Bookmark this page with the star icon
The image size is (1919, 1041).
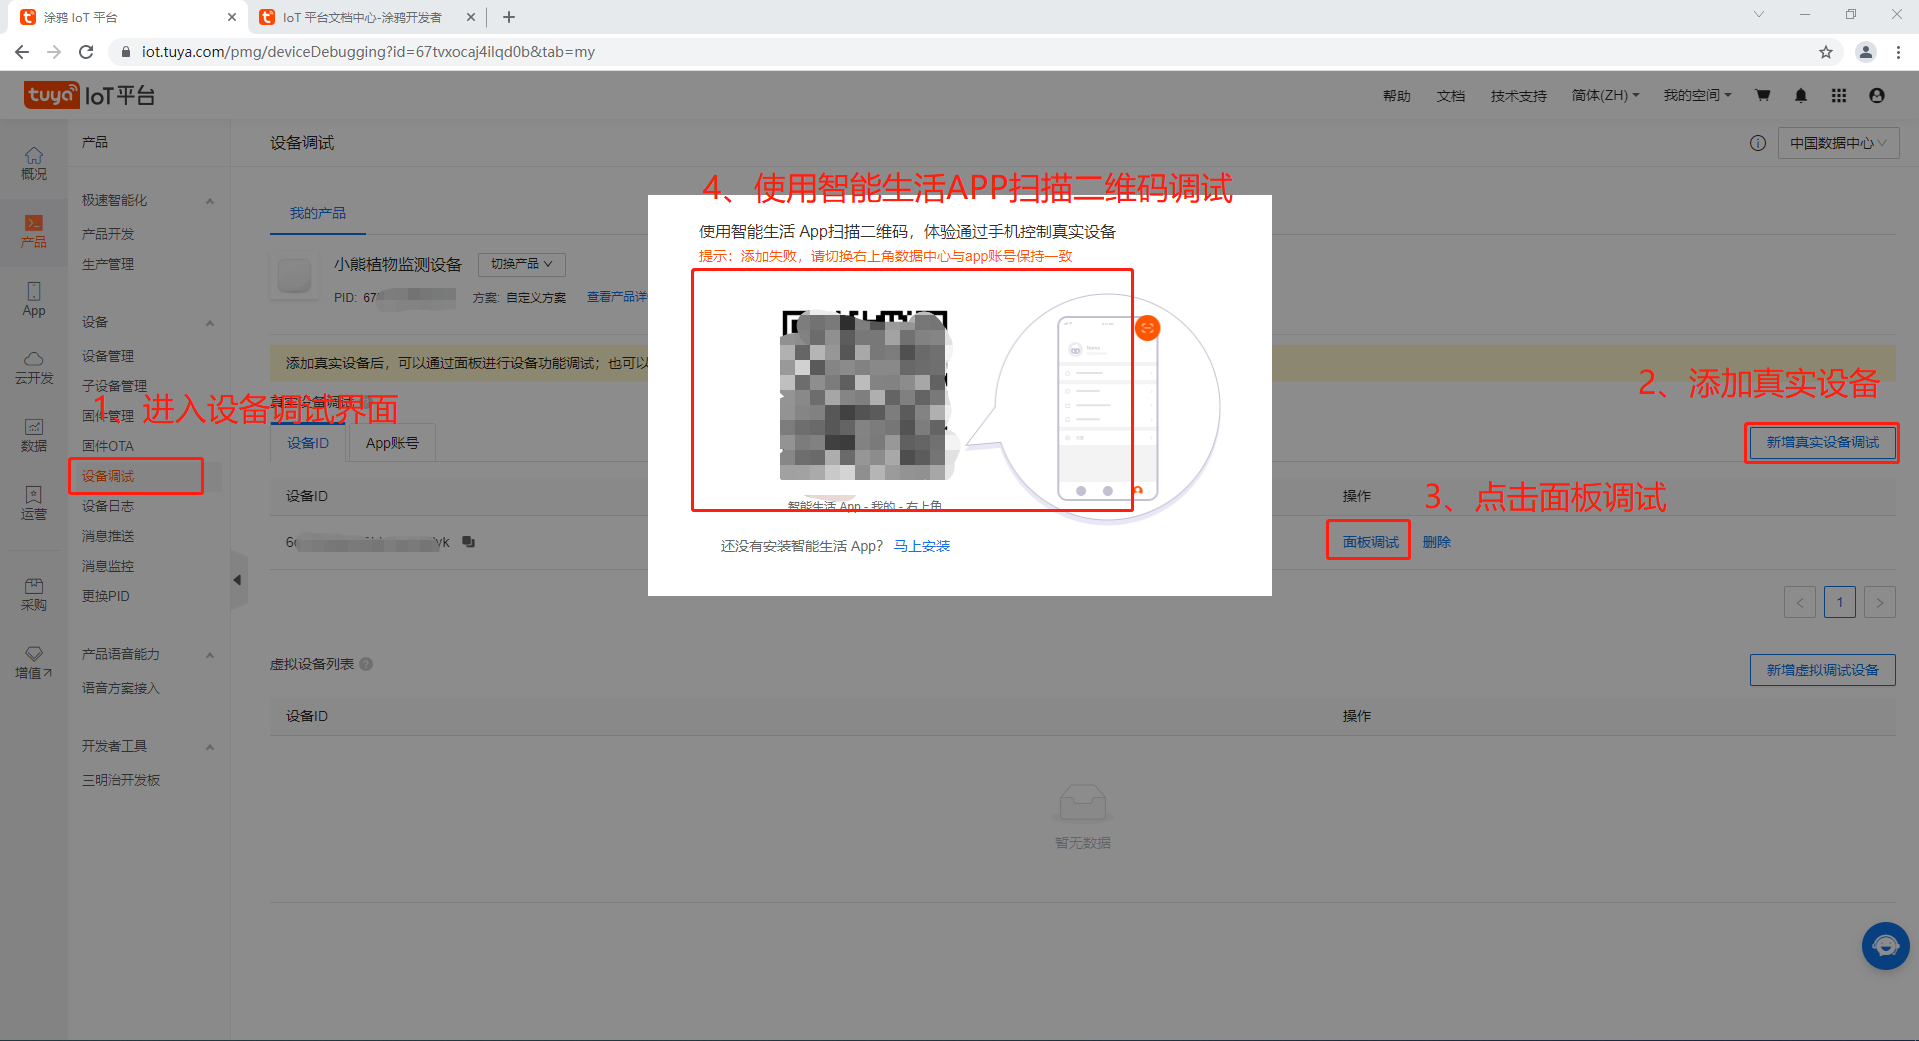tap(1825, 52)
